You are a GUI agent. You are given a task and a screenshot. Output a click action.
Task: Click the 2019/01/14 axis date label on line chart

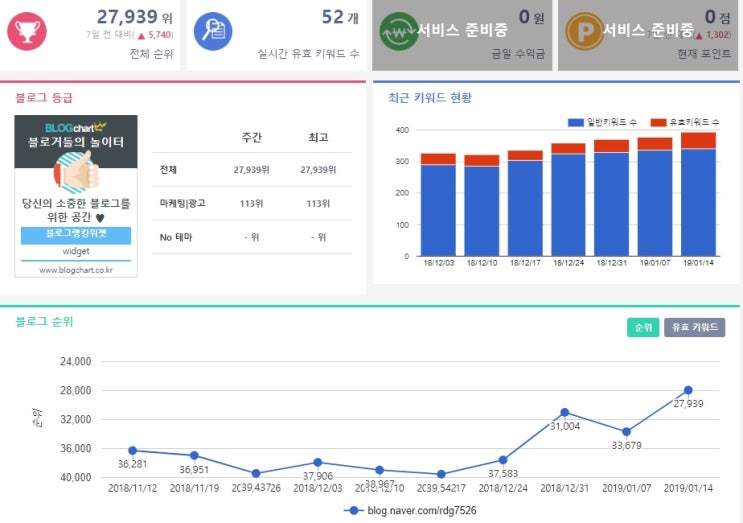[x=688, y=488]
